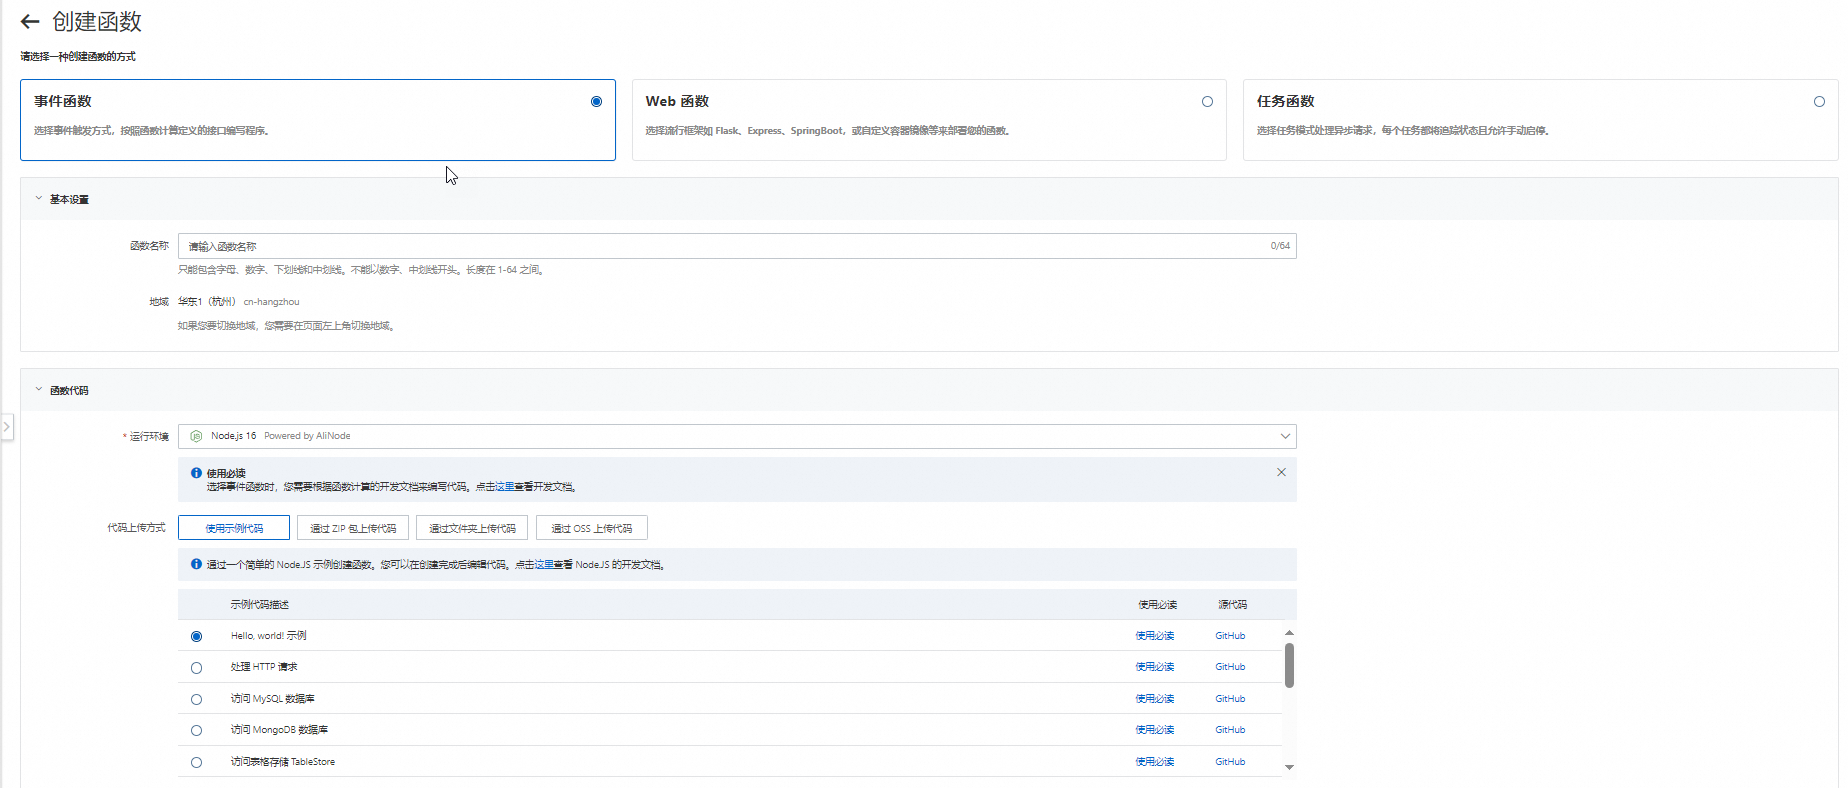Image resolution: width=1848 pixels, height=788 pixels.
Task: Open the 运行环境 Node.js 16 dropdown
Action: click(x=737, y=436)
